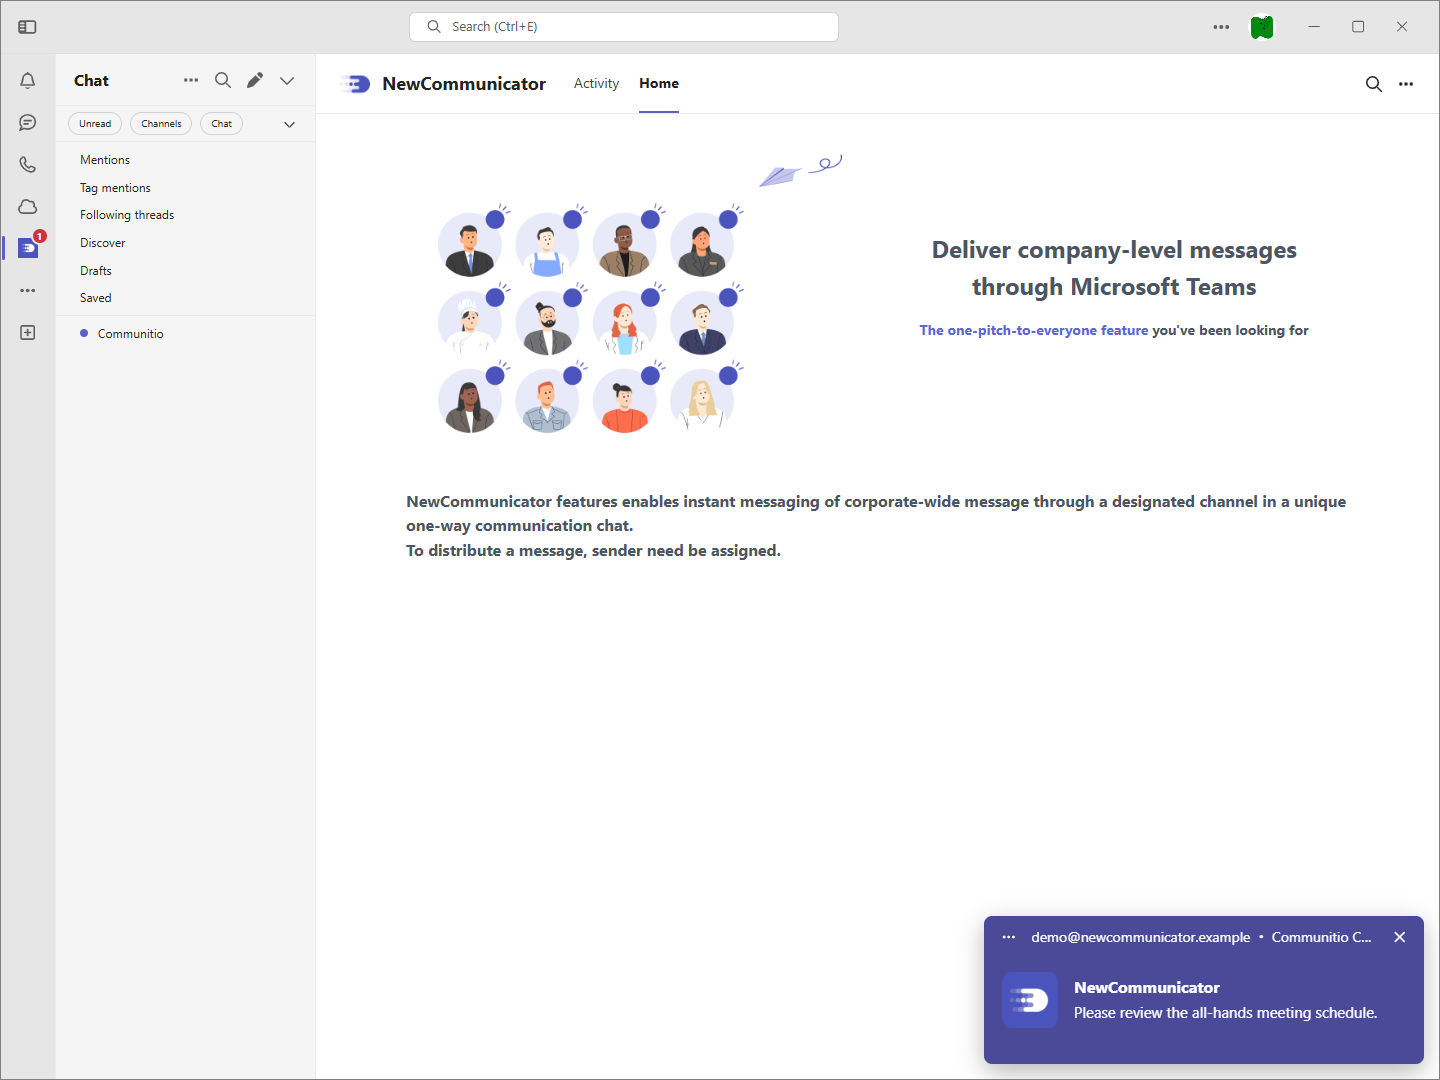Toggle the Channels filter chip
Image resolution: width=1440 pixels, height=1080 pixels.
(161, 124)
